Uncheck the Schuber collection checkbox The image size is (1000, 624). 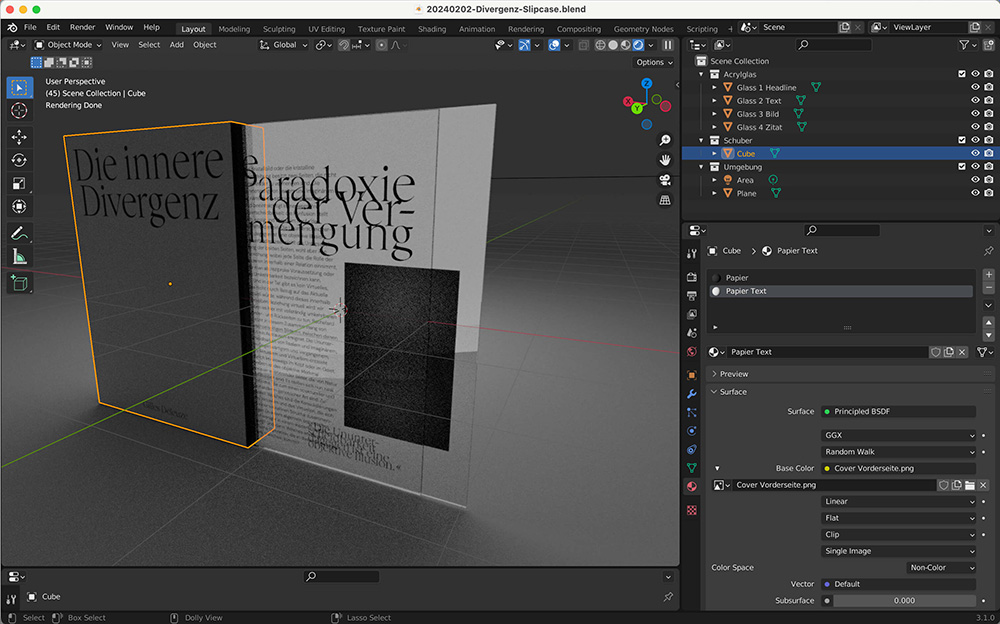point(962,140)
